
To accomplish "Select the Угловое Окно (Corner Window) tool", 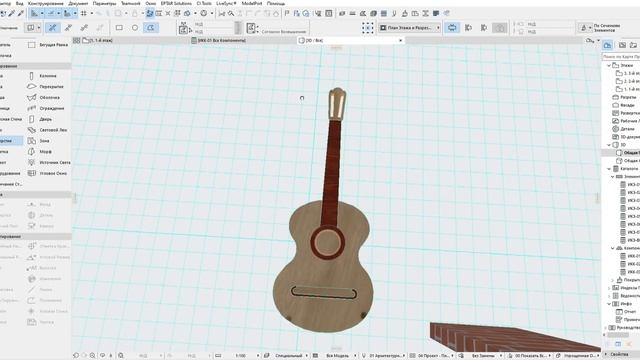I will coord(47,173).
